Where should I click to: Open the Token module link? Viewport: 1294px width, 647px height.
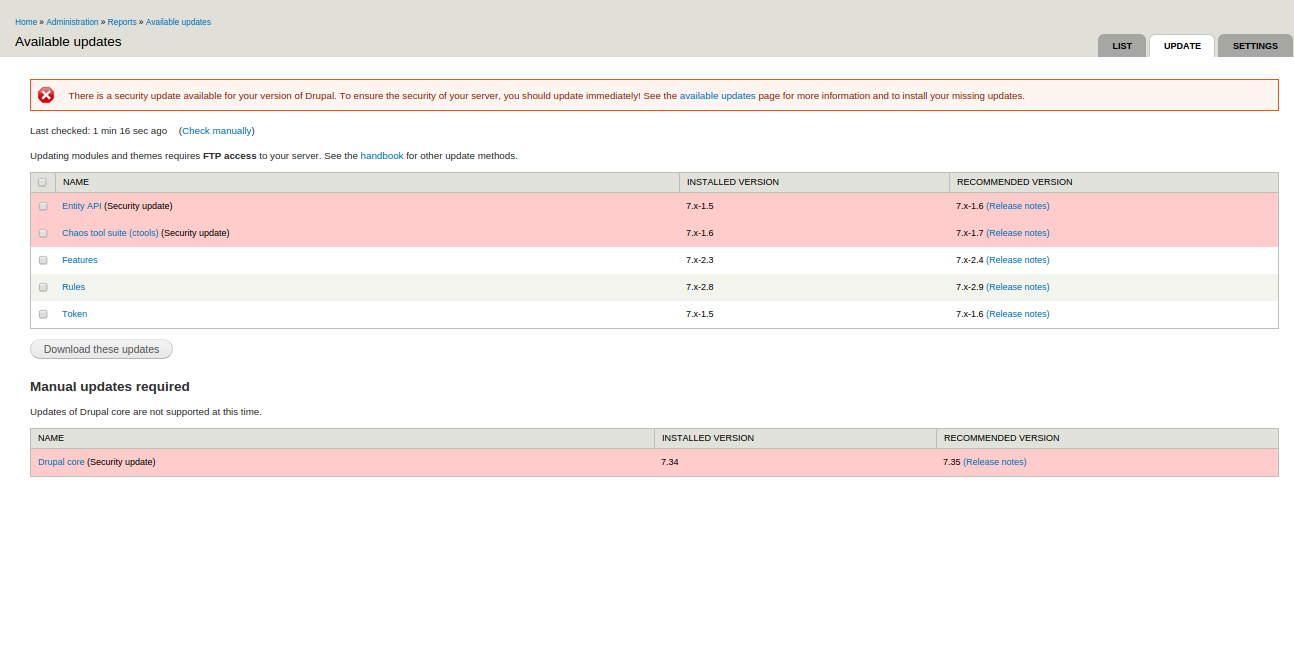tap(74, 314)
